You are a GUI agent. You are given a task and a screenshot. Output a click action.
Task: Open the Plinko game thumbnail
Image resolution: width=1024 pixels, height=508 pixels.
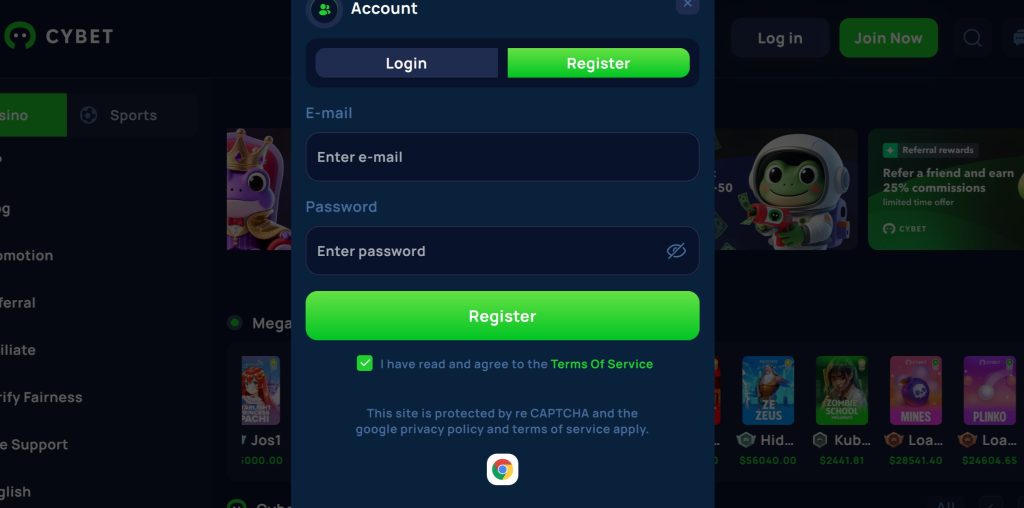click(x=989, y=390)
